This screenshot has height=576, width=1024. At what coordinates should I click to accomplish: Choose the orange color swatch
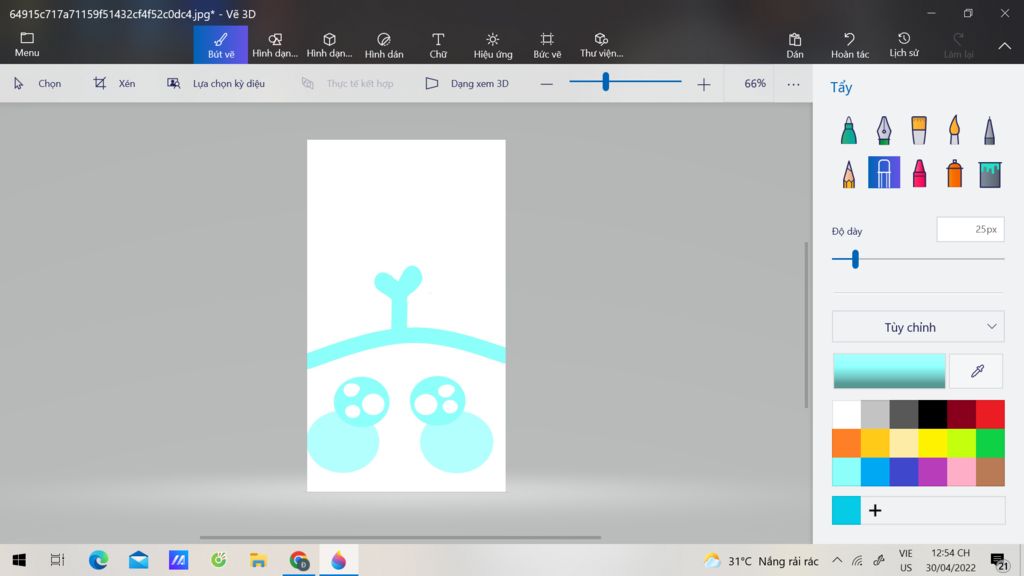[x=846, y=443]
